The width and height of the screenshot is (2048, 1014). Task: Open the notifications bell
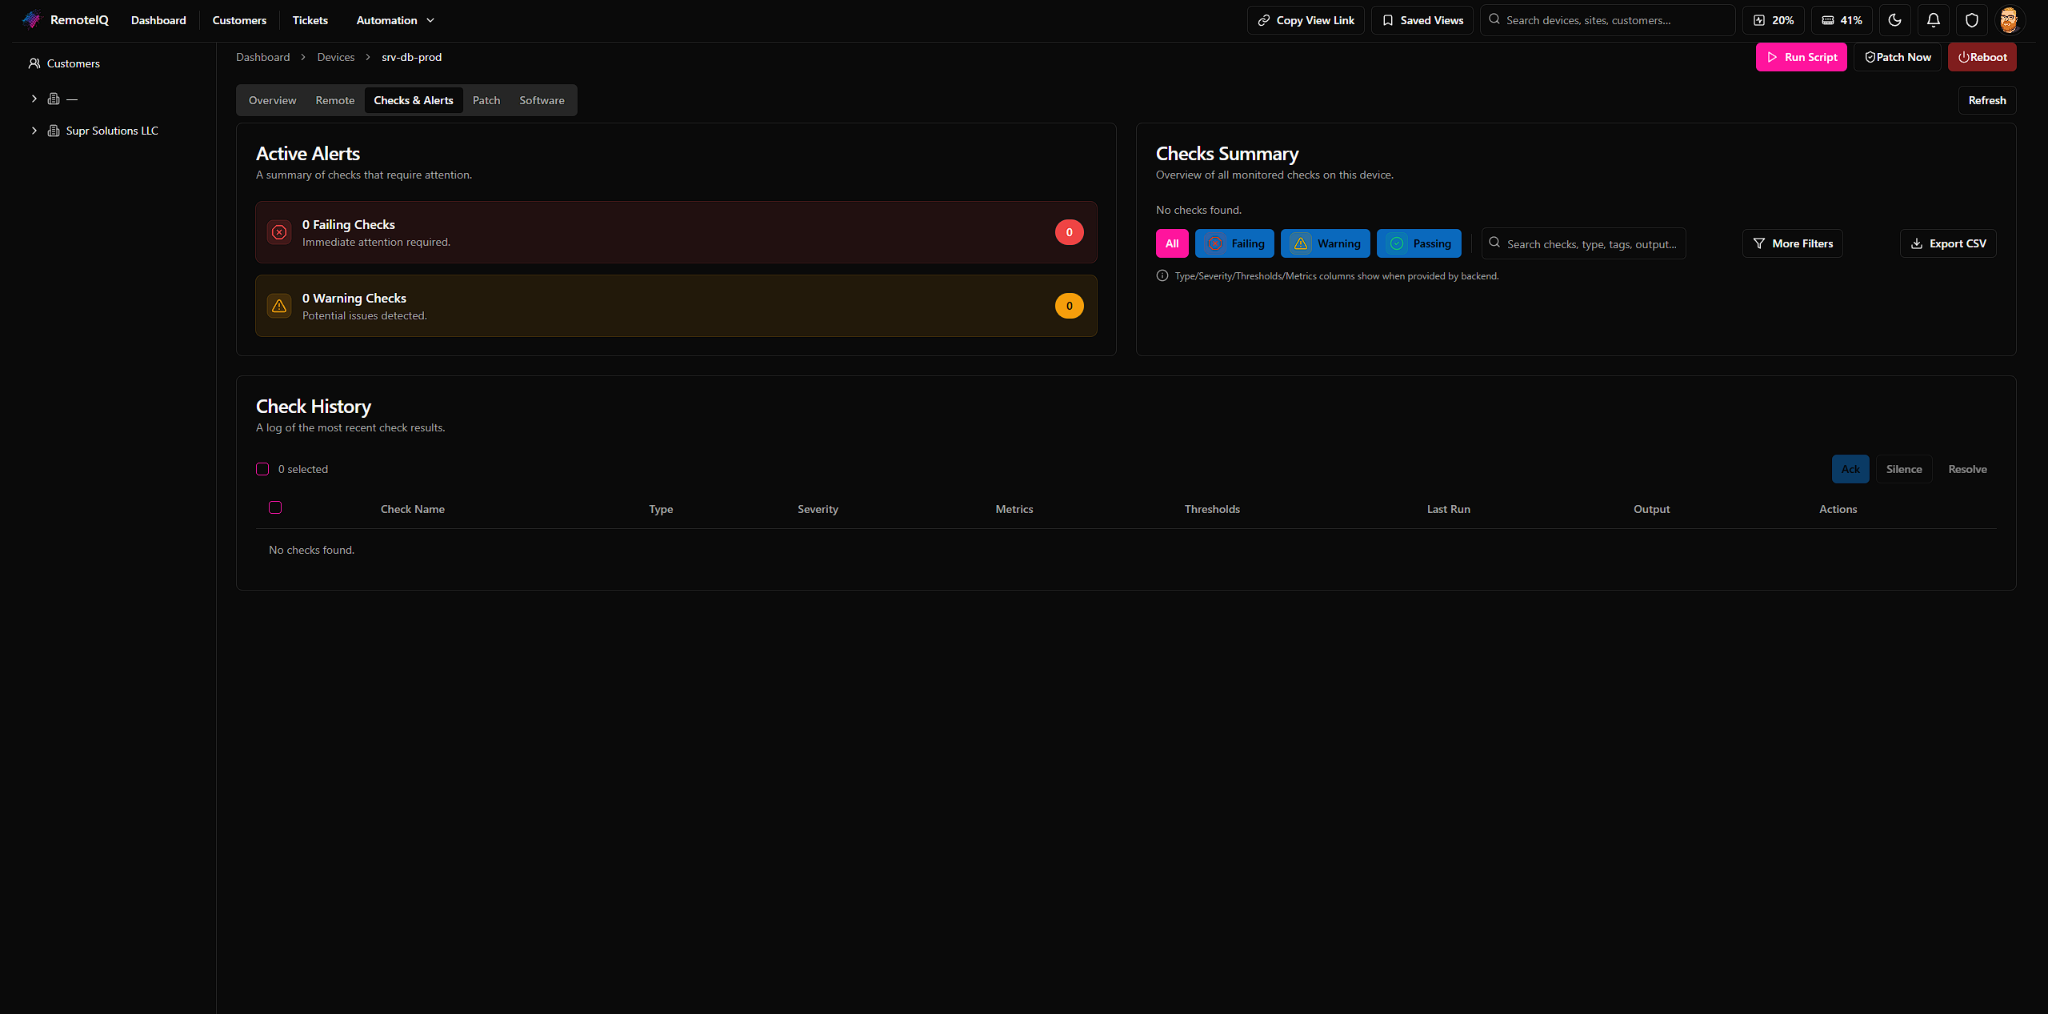pos(1933,20)
